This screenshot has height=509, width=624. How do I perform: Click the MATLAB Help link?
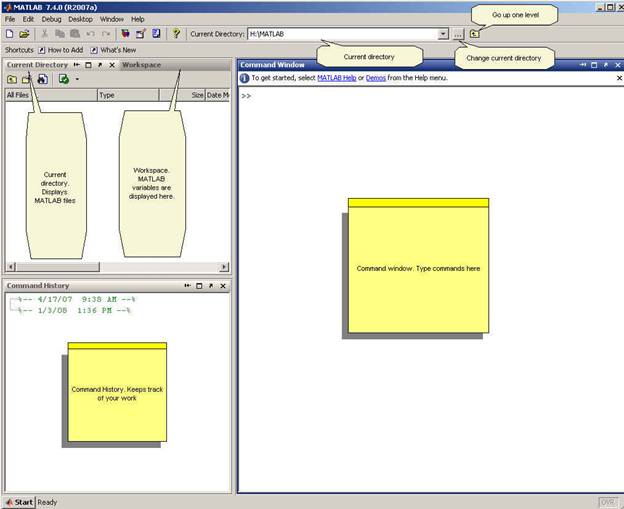pyautogui.click(x=336, y=78)
